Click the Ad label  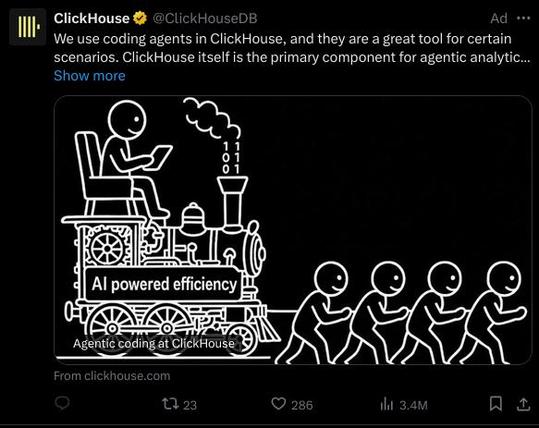pyautogui.click(x=499, y=19)
